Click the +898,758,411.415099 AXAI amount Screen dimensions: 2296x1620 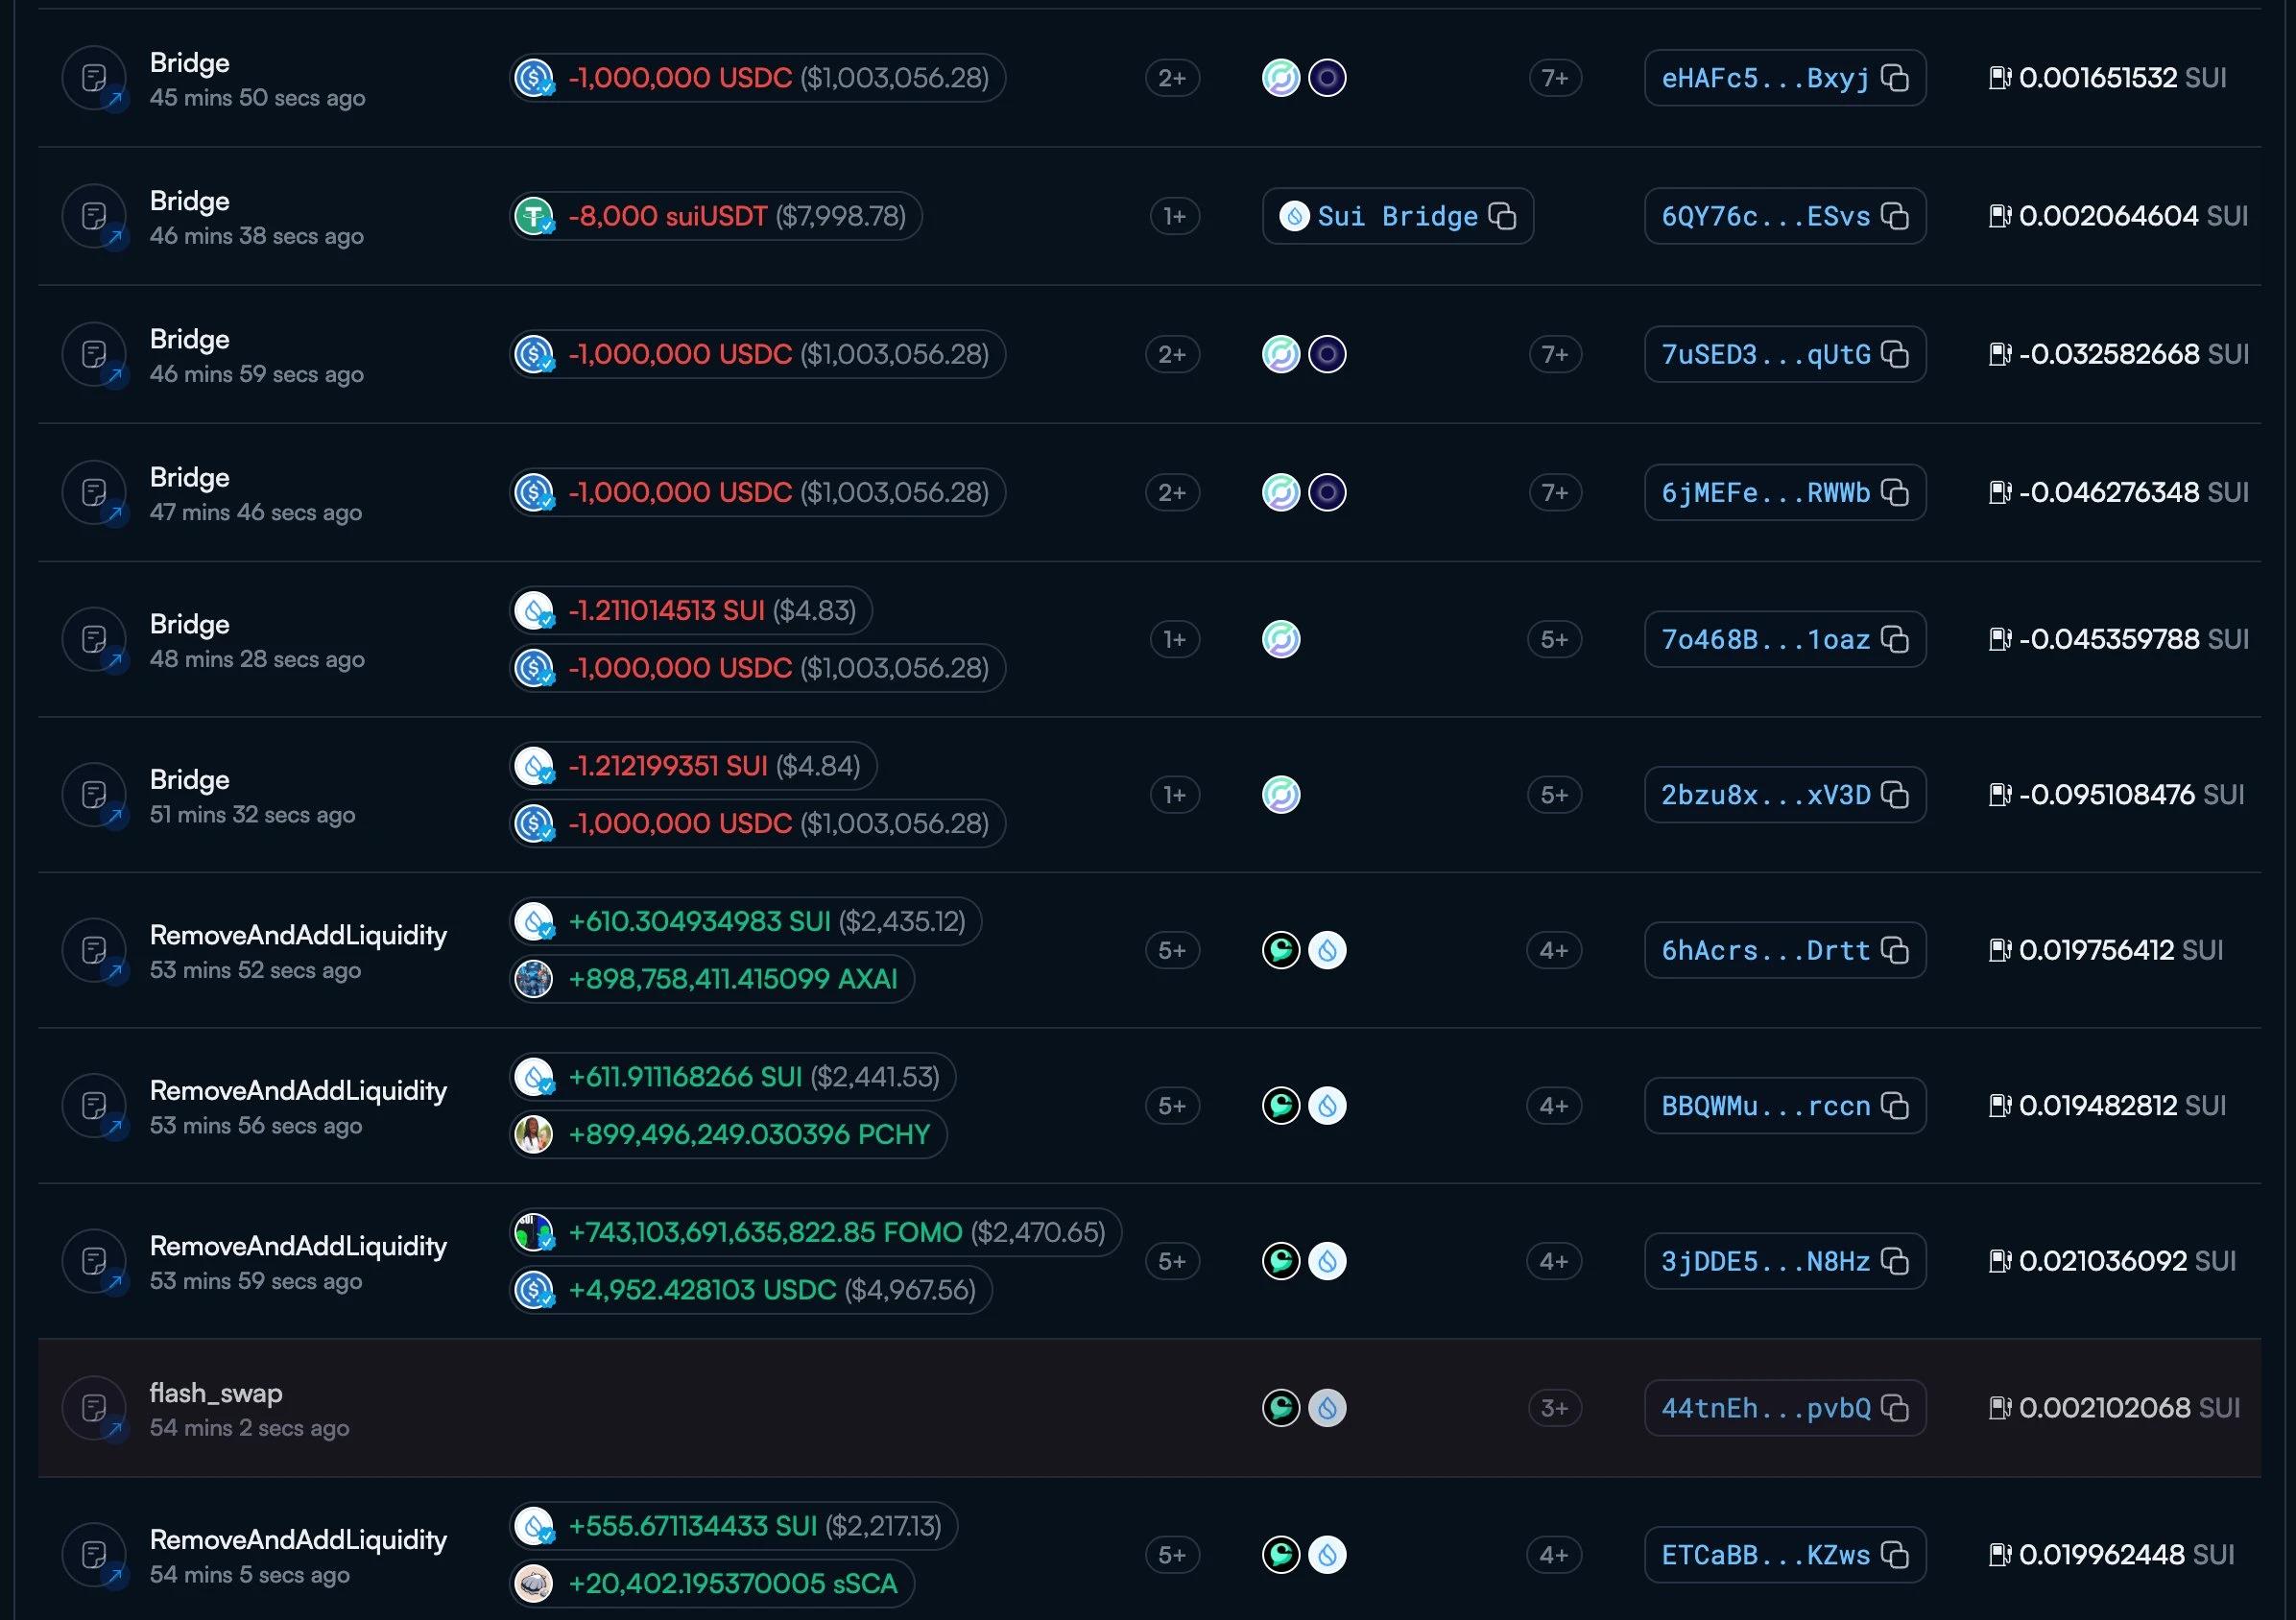pos(733,979)
